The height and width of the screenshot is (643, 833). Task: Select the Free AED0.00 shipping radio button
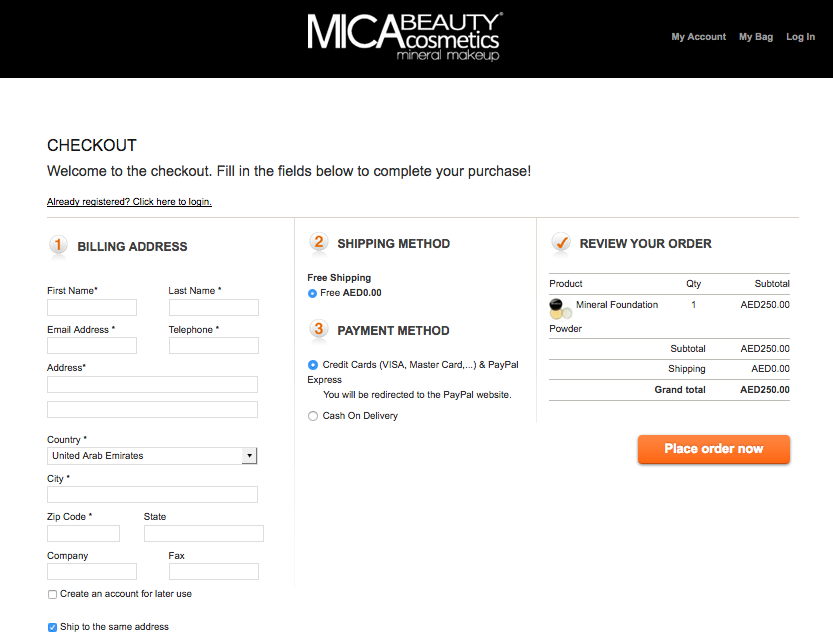click(312, 293)
